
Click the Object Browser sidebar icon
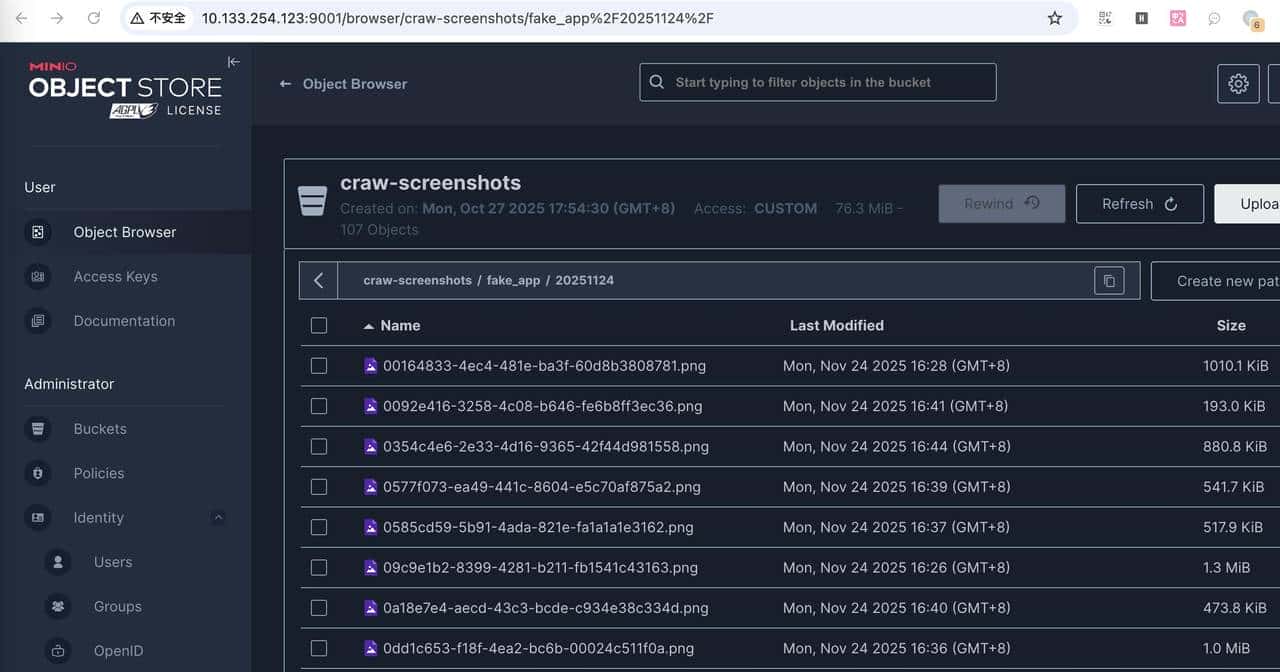38,232
